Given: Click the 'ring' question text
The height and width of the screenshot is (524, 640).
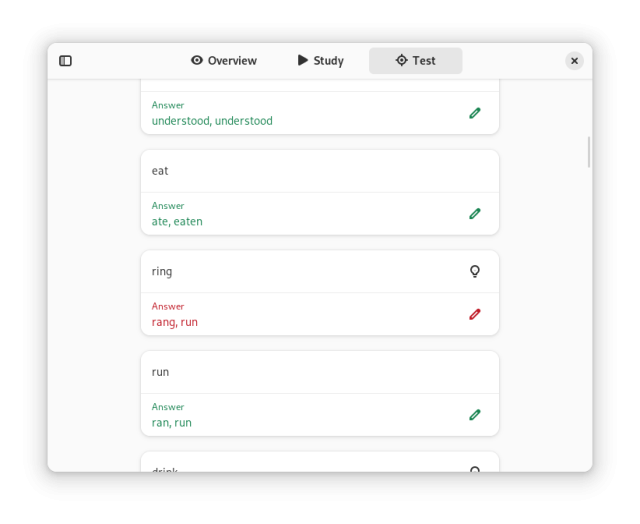Looking at the screenshot, I should point(162,271).
